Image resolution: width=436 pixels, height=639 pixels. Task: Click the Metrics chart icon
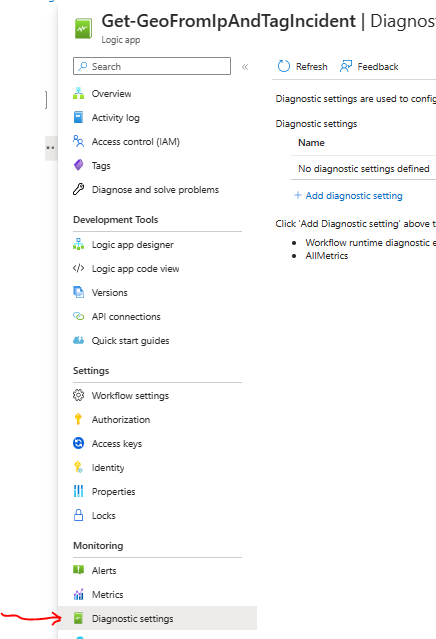(78, 594)
